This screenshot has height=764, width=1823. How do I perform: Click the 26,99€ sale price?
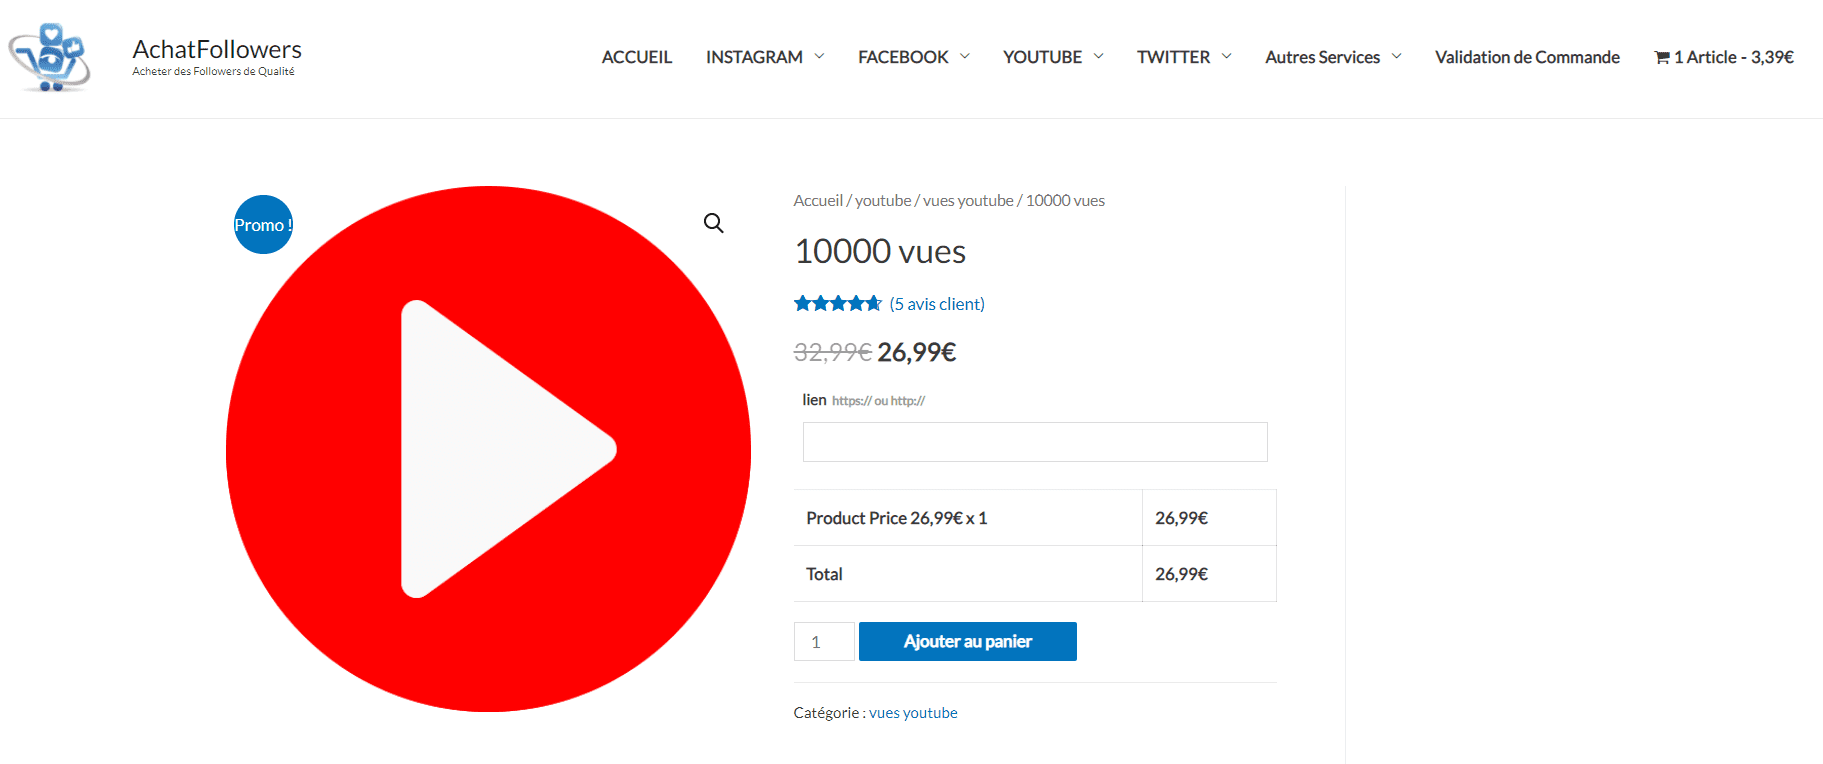917,352
